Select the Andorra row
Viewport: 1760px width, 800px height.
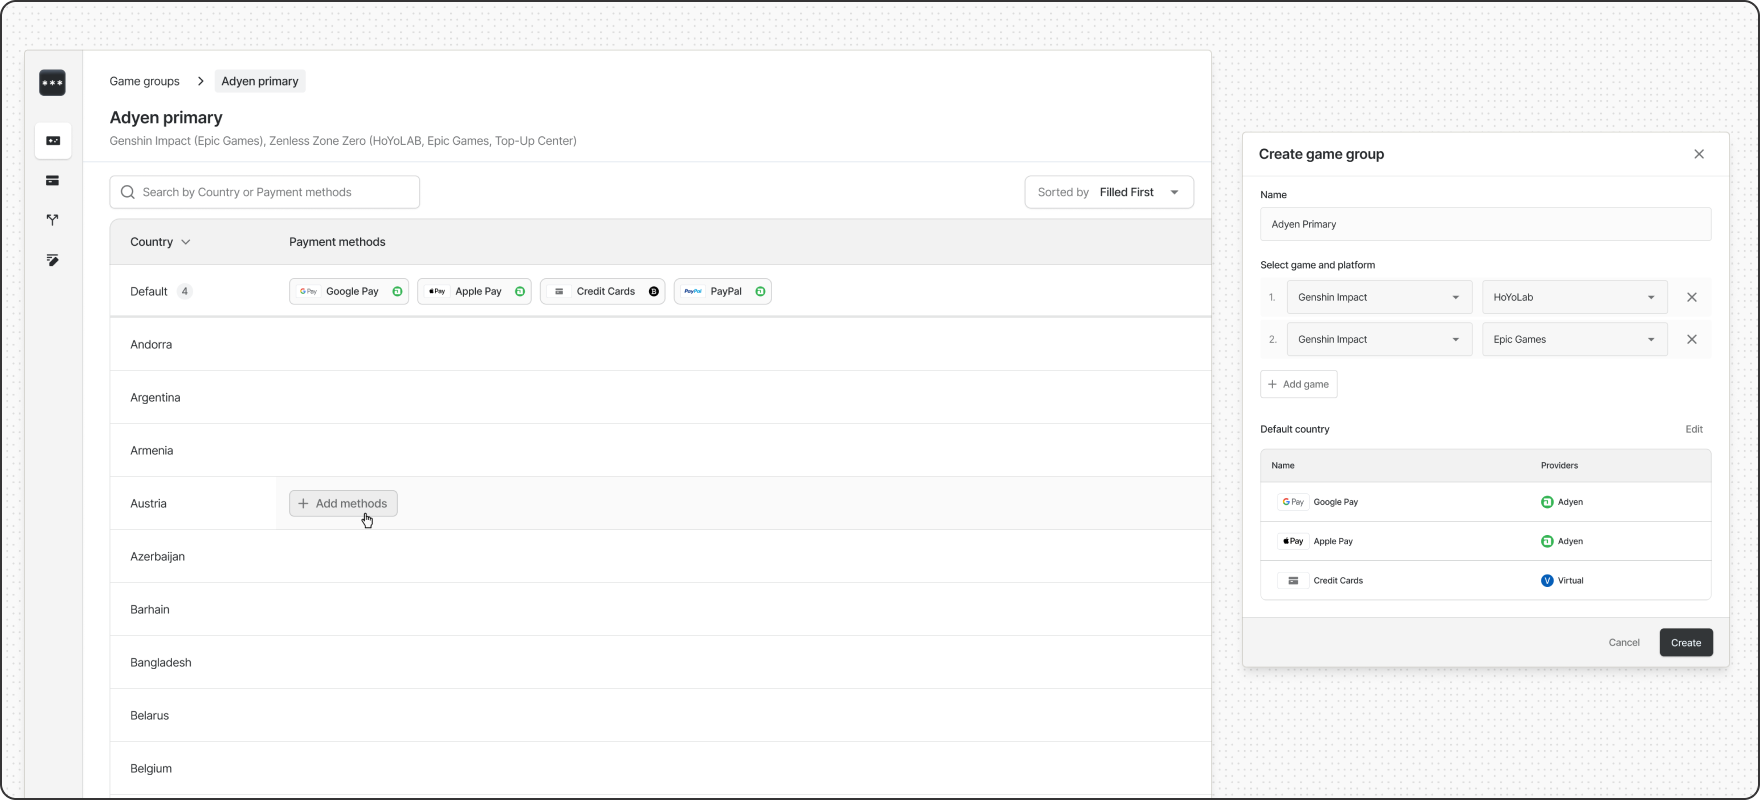pyautogui.click(x=660, y=344)
